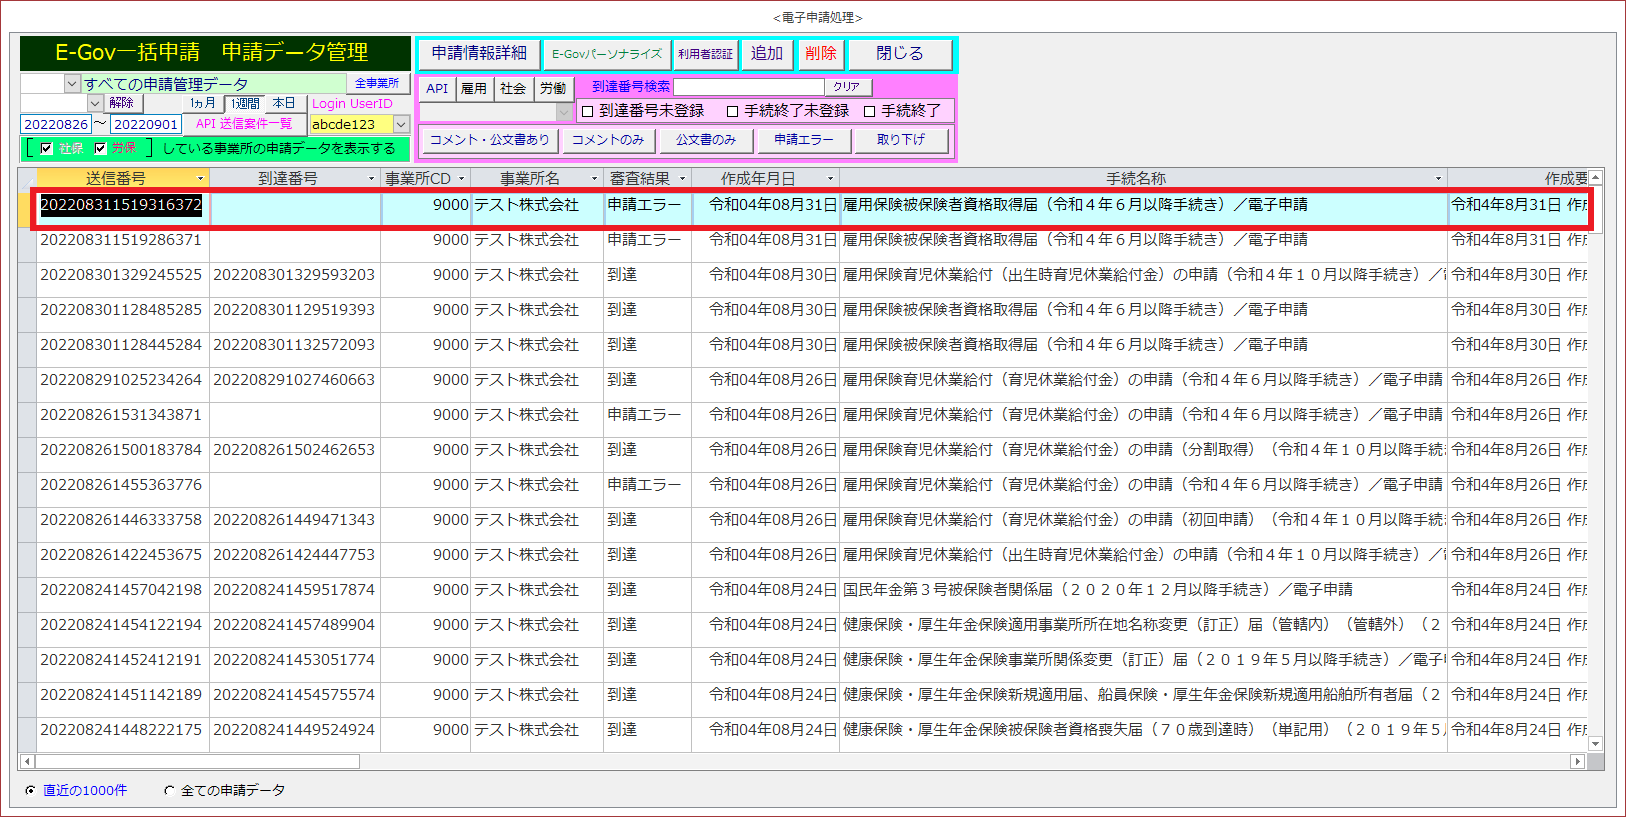Click the vertical scrollbar down arrow
The width and height of the screenshot is (1626, 817).
coord(1595,743)
